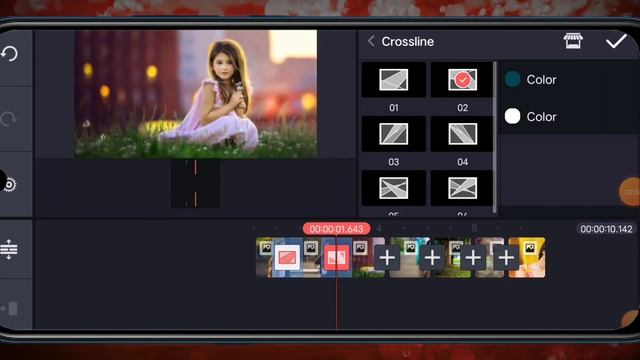The image size is (640, 360).
Task: Tap the total duration 00:00:10.142
Action: tap(606, 229)
